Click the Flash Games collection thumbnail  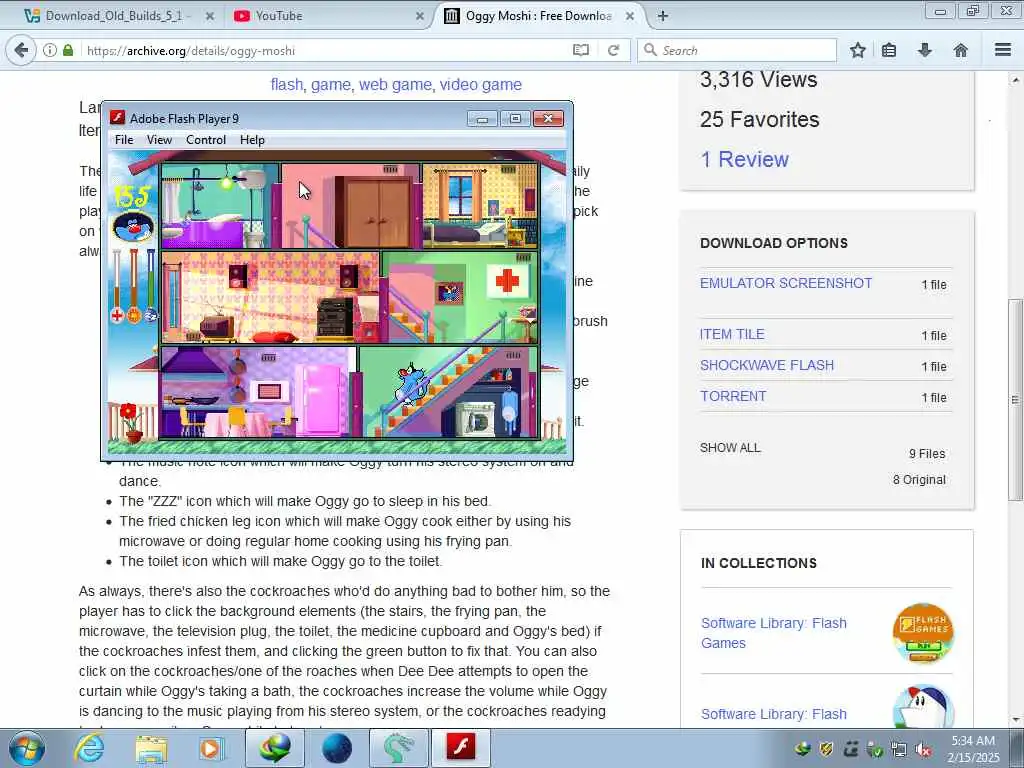click(923, 633)
